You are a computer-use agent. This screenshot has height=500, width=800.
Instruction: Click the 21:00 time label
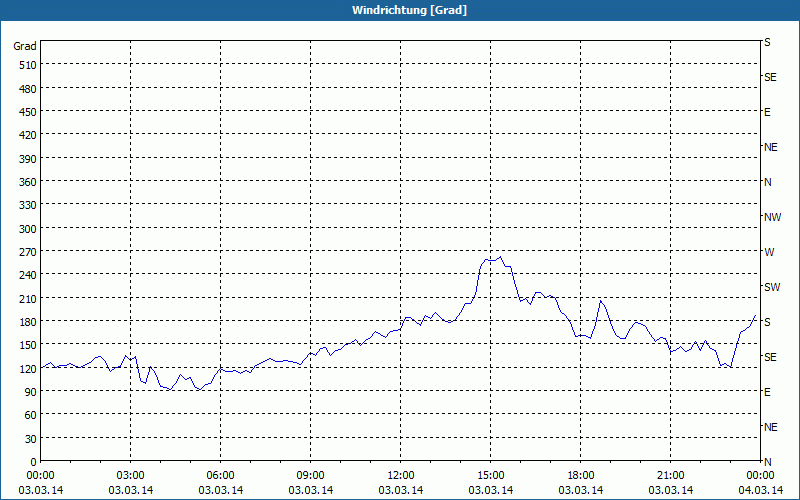coord(670,476)
